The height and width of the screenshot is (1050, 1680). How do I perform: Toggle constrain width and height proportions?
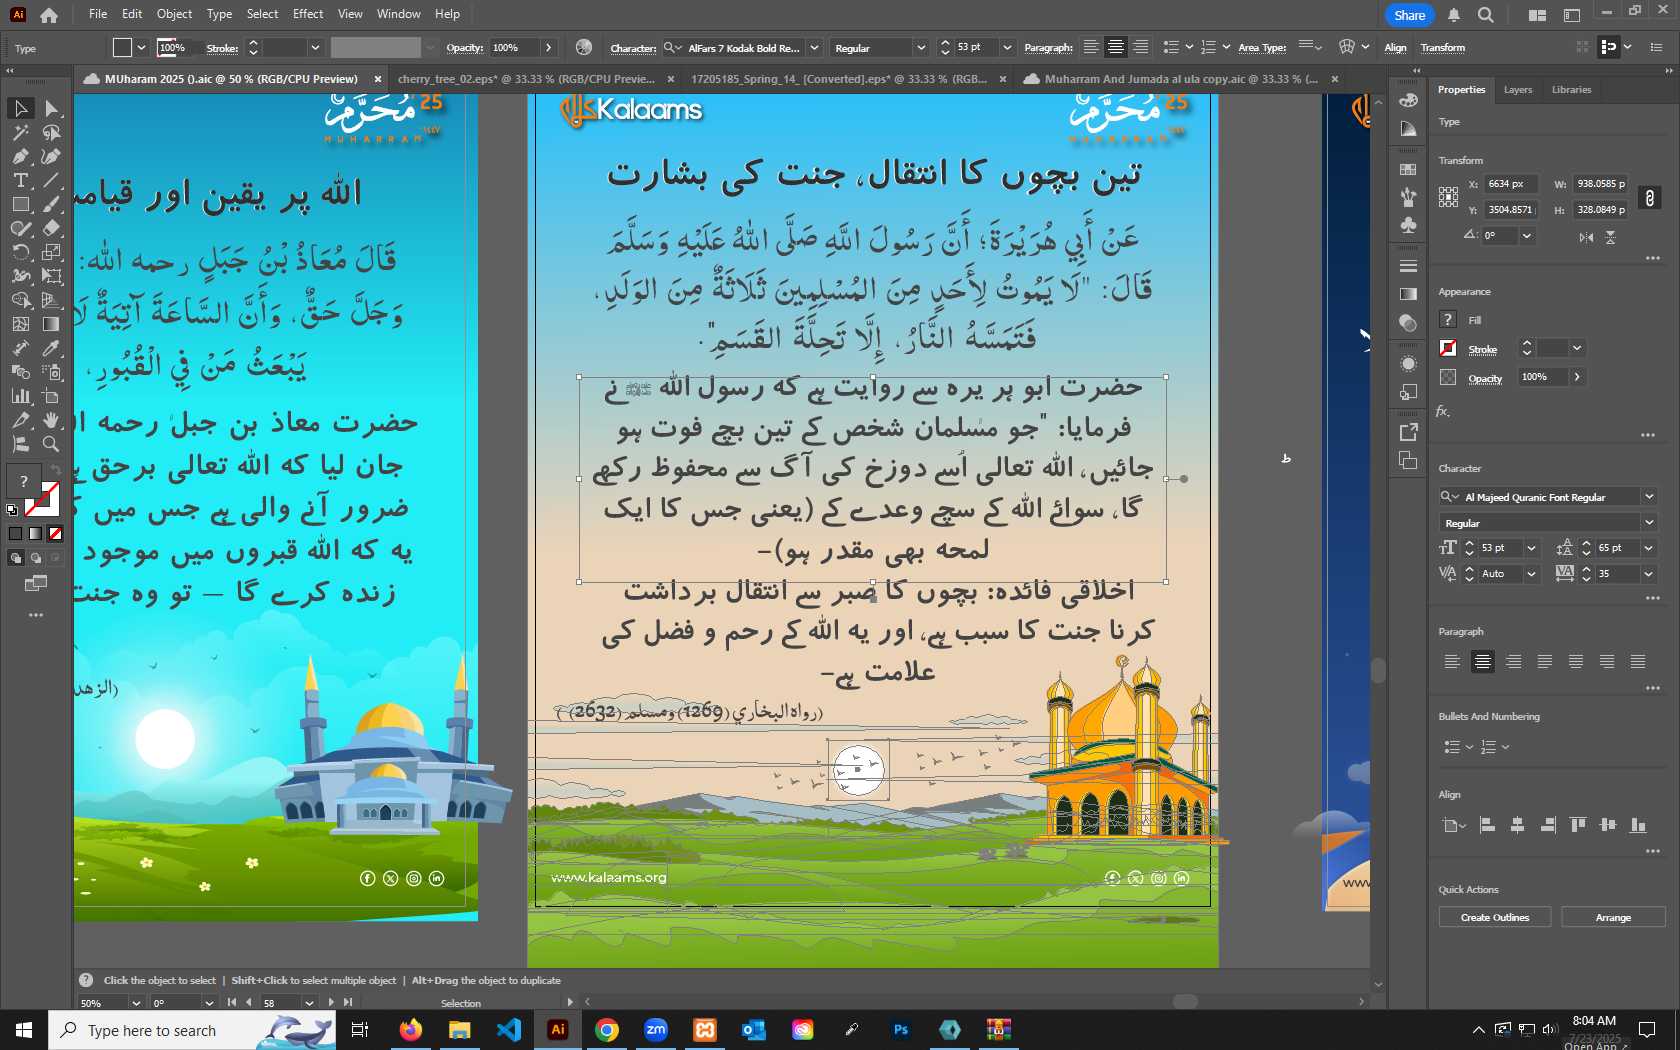pos(1650,198)
